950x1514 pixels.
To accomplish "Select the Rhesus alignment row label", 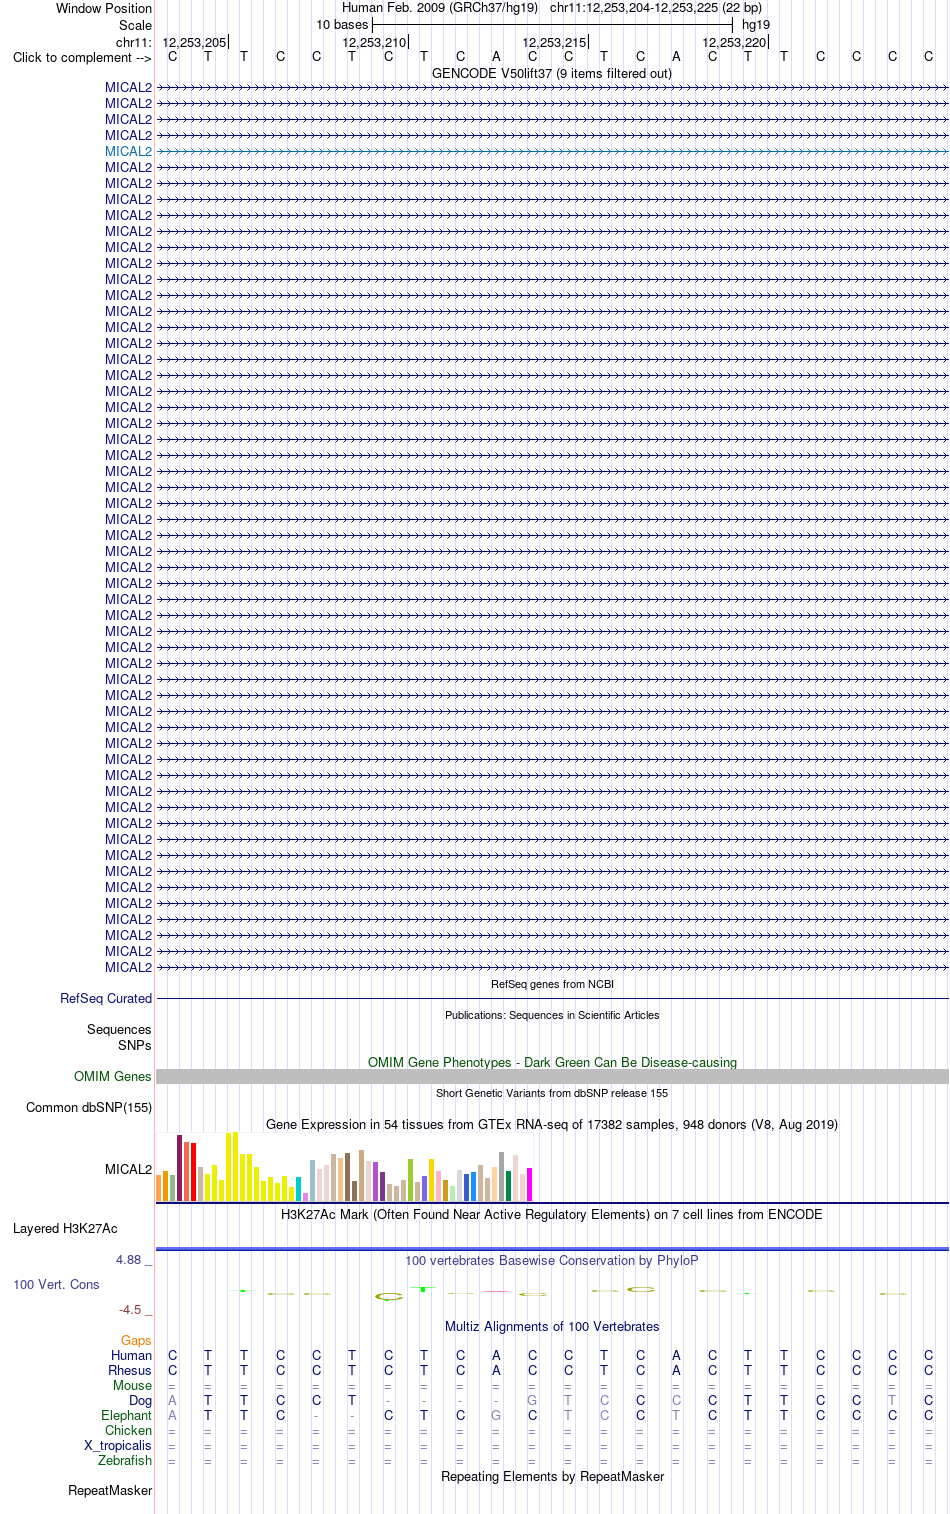I will [x=130, y=1370].
